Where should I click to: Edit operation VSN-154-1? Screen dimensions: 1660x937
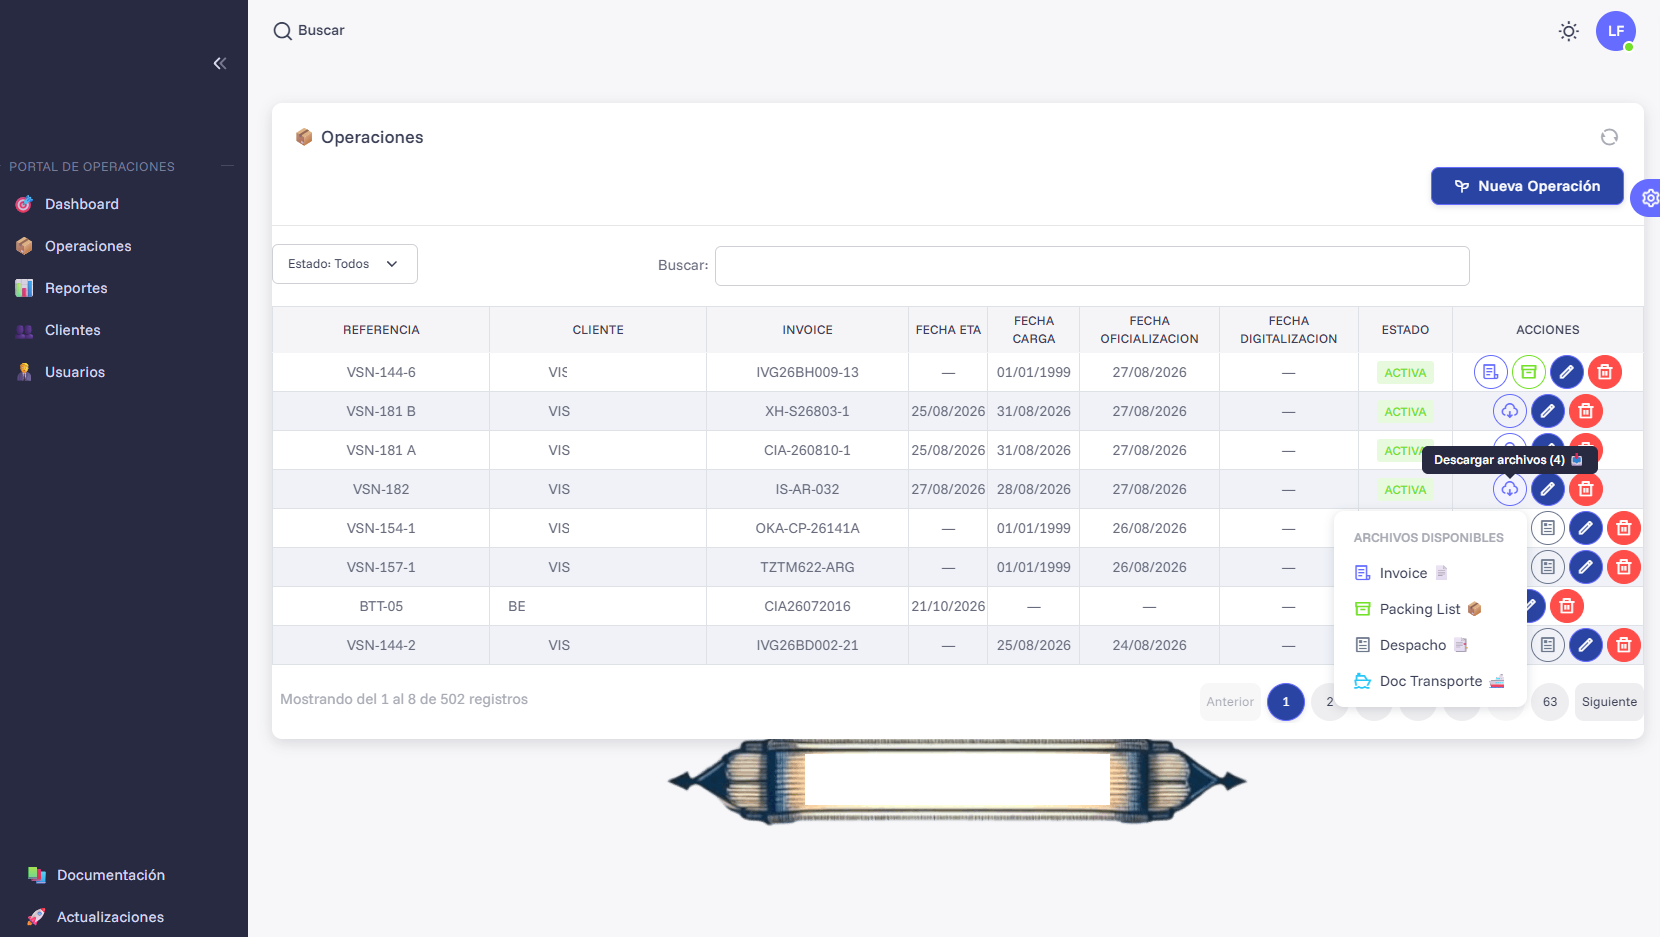[x=1586, y=528]
